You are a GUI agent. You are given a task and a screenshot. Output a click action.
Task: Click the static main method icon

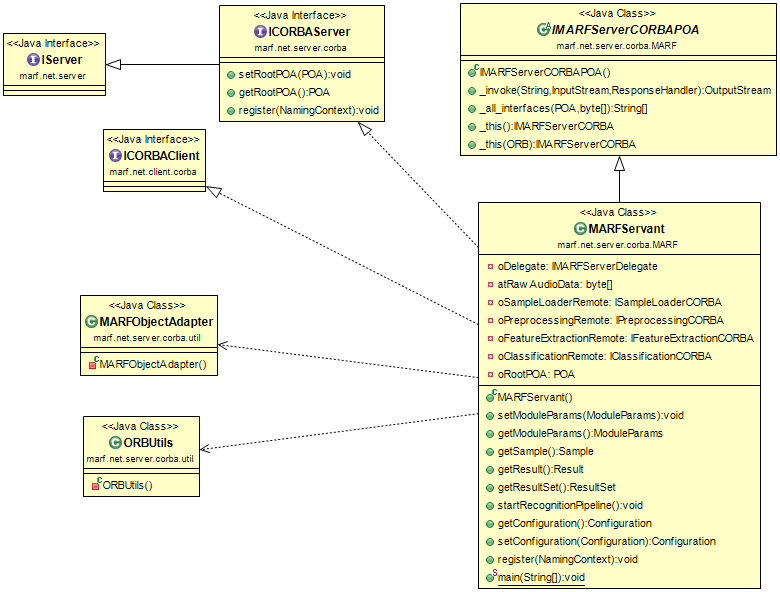(x=491, y=577)
